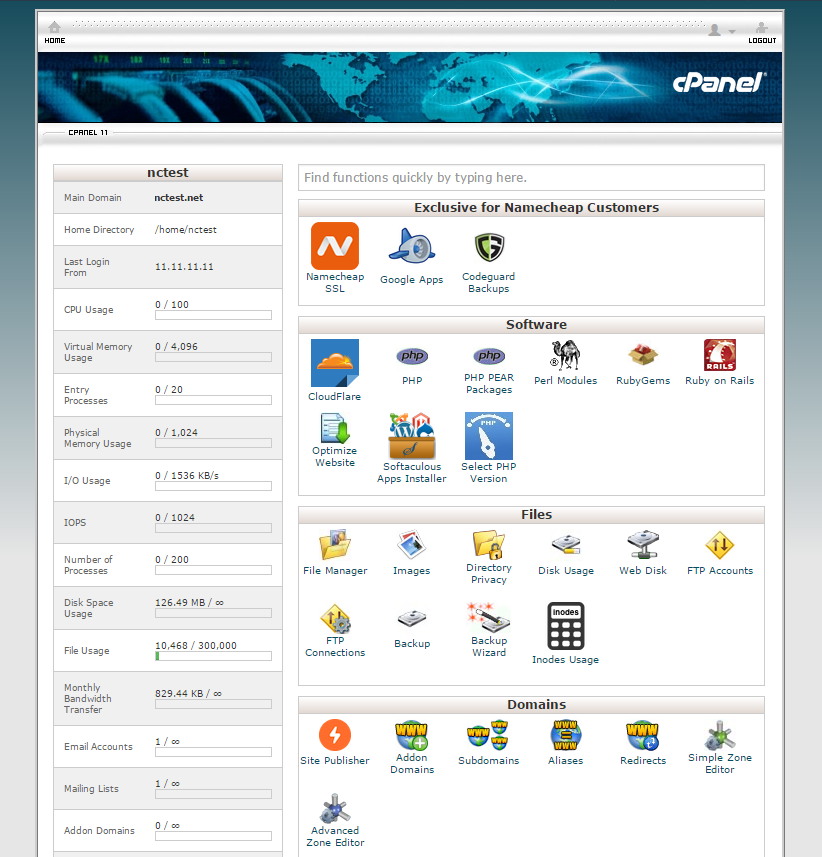Screen dimensions: 822x857
Task: Click the Mailing Lists label
Action: click(x=91, y=789)
